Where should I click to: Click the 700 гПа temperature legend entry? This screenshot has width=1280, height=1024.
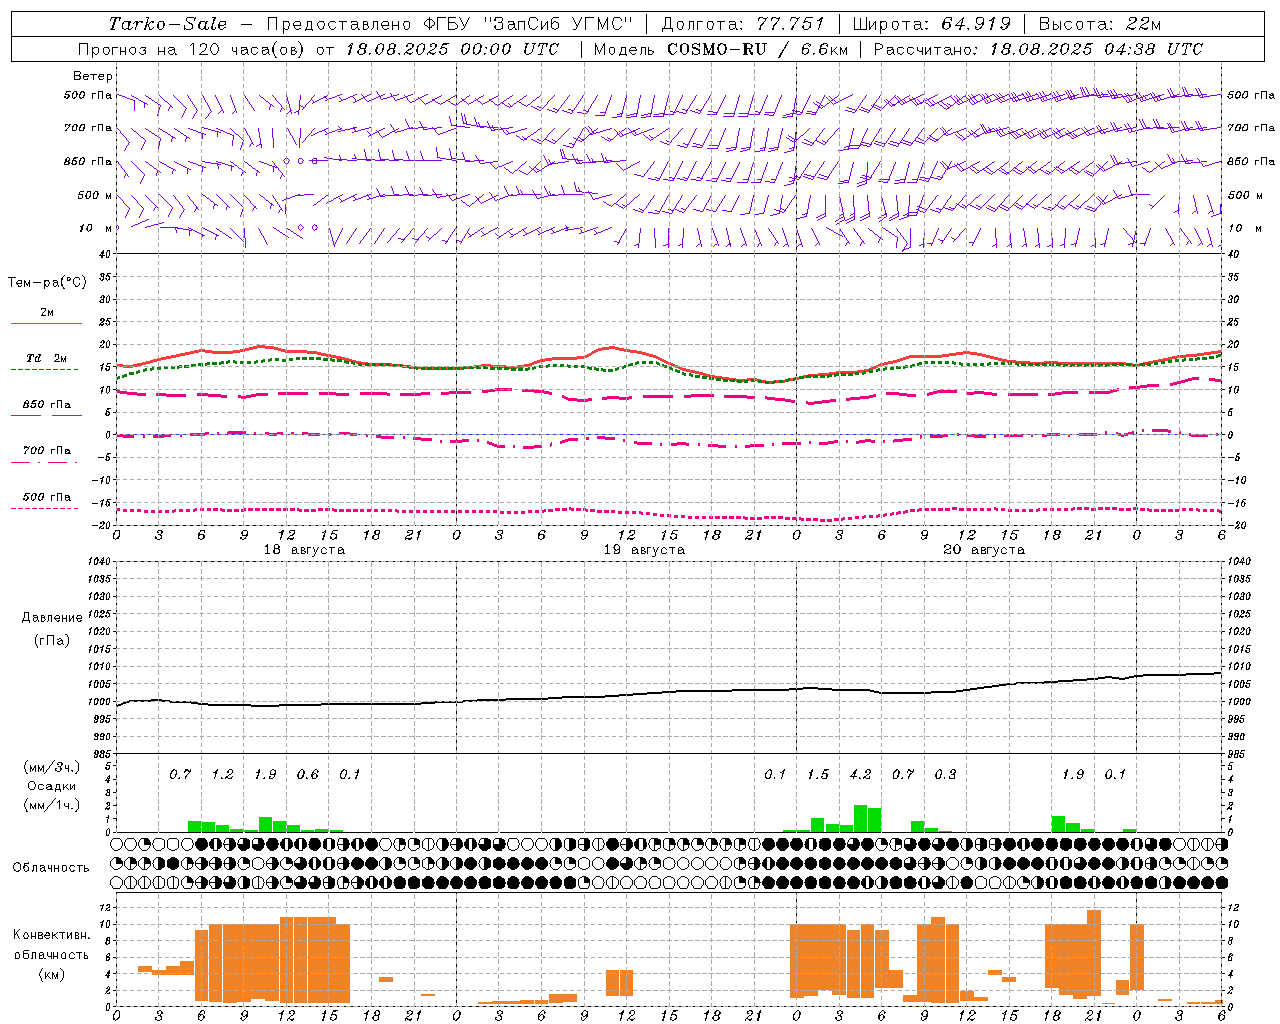point(47,451)
